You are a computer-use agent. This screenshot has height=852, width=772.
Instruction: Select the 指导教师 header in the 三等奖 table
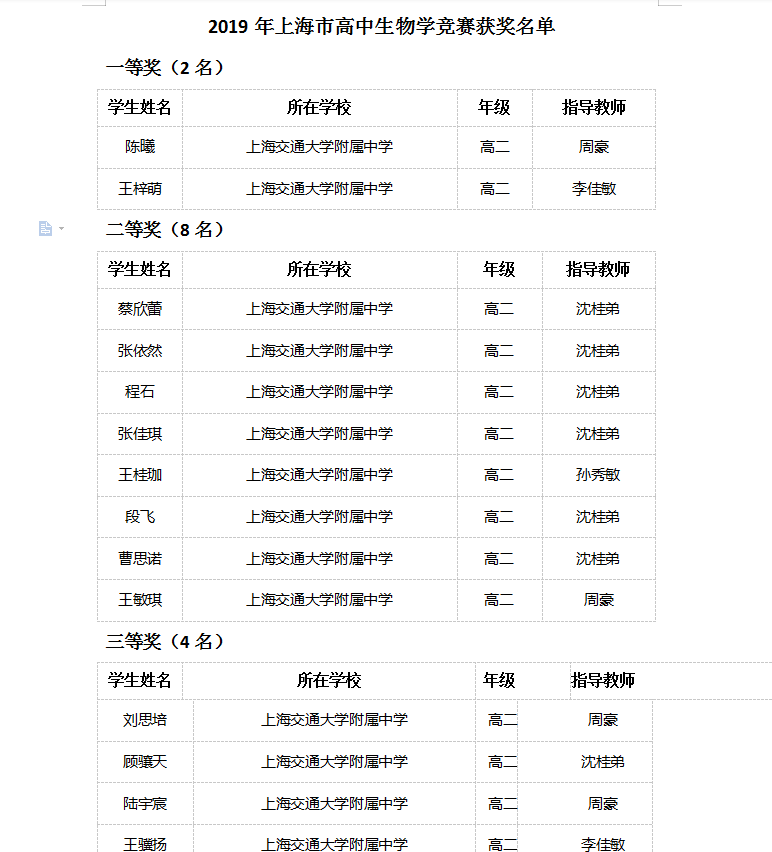tap(603, 680)
